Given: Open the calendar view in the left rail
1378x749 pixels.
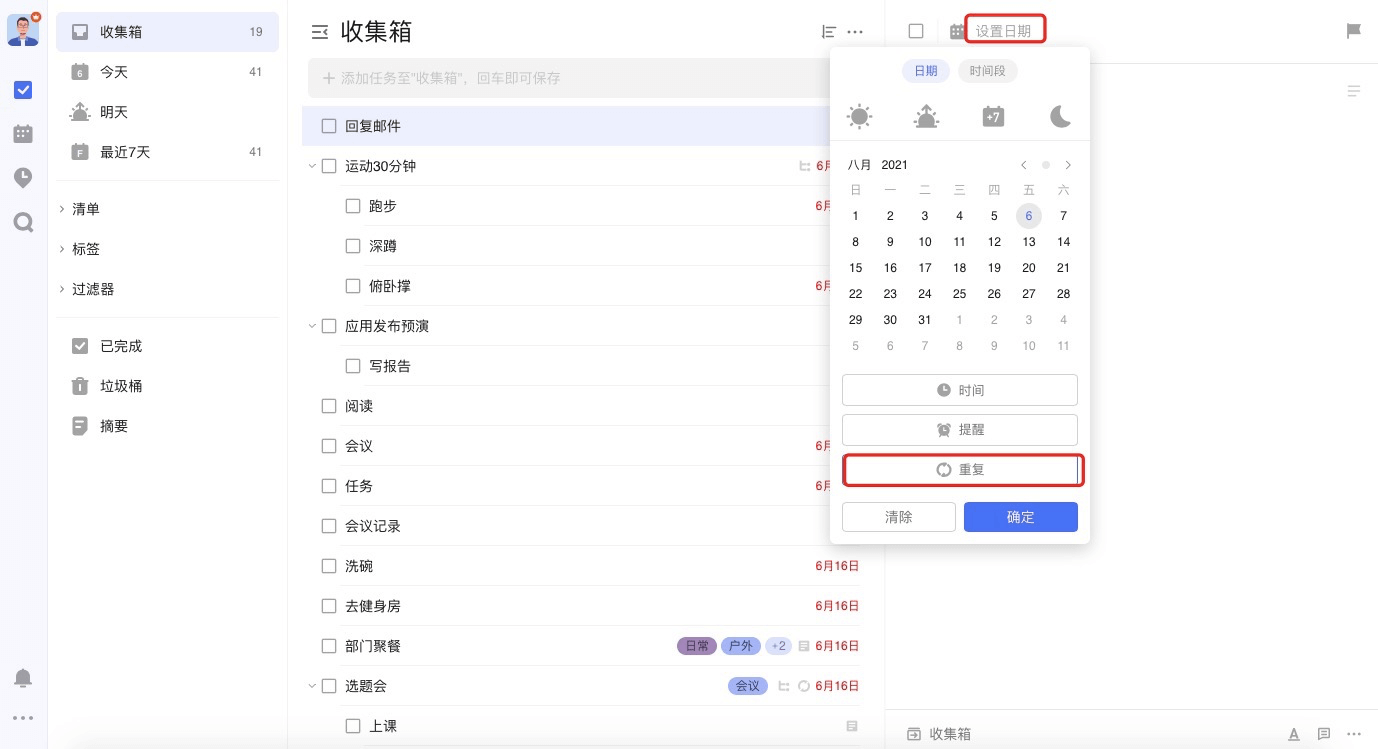Looking at the screenshot, I should pyautogui.click(x=23, y=133).
